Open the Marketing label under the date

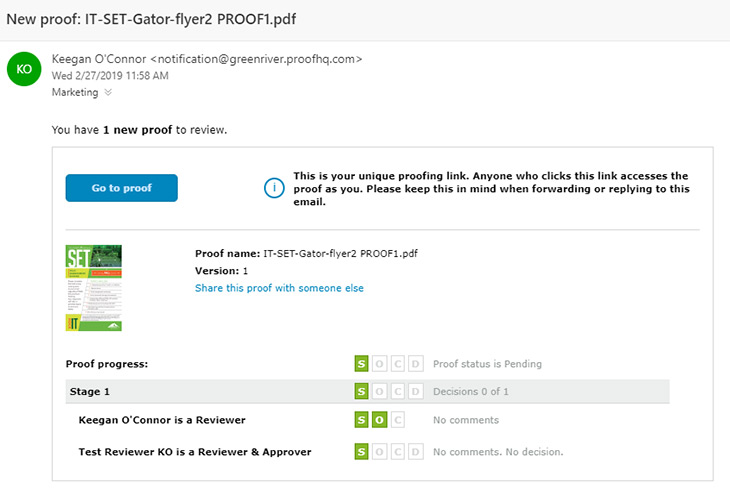pyautogui.click(x=75, y=92)
